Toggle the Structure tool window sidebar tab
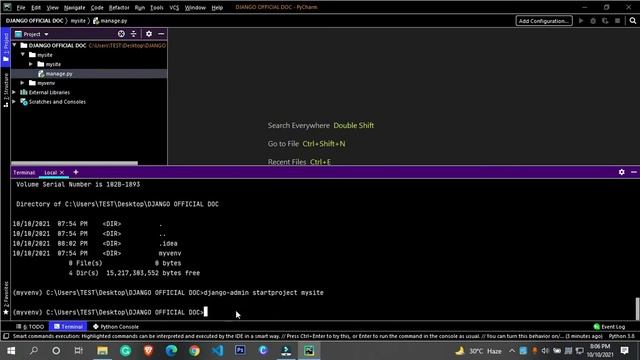This screenshot has height=360, width=640. [6, 91]
